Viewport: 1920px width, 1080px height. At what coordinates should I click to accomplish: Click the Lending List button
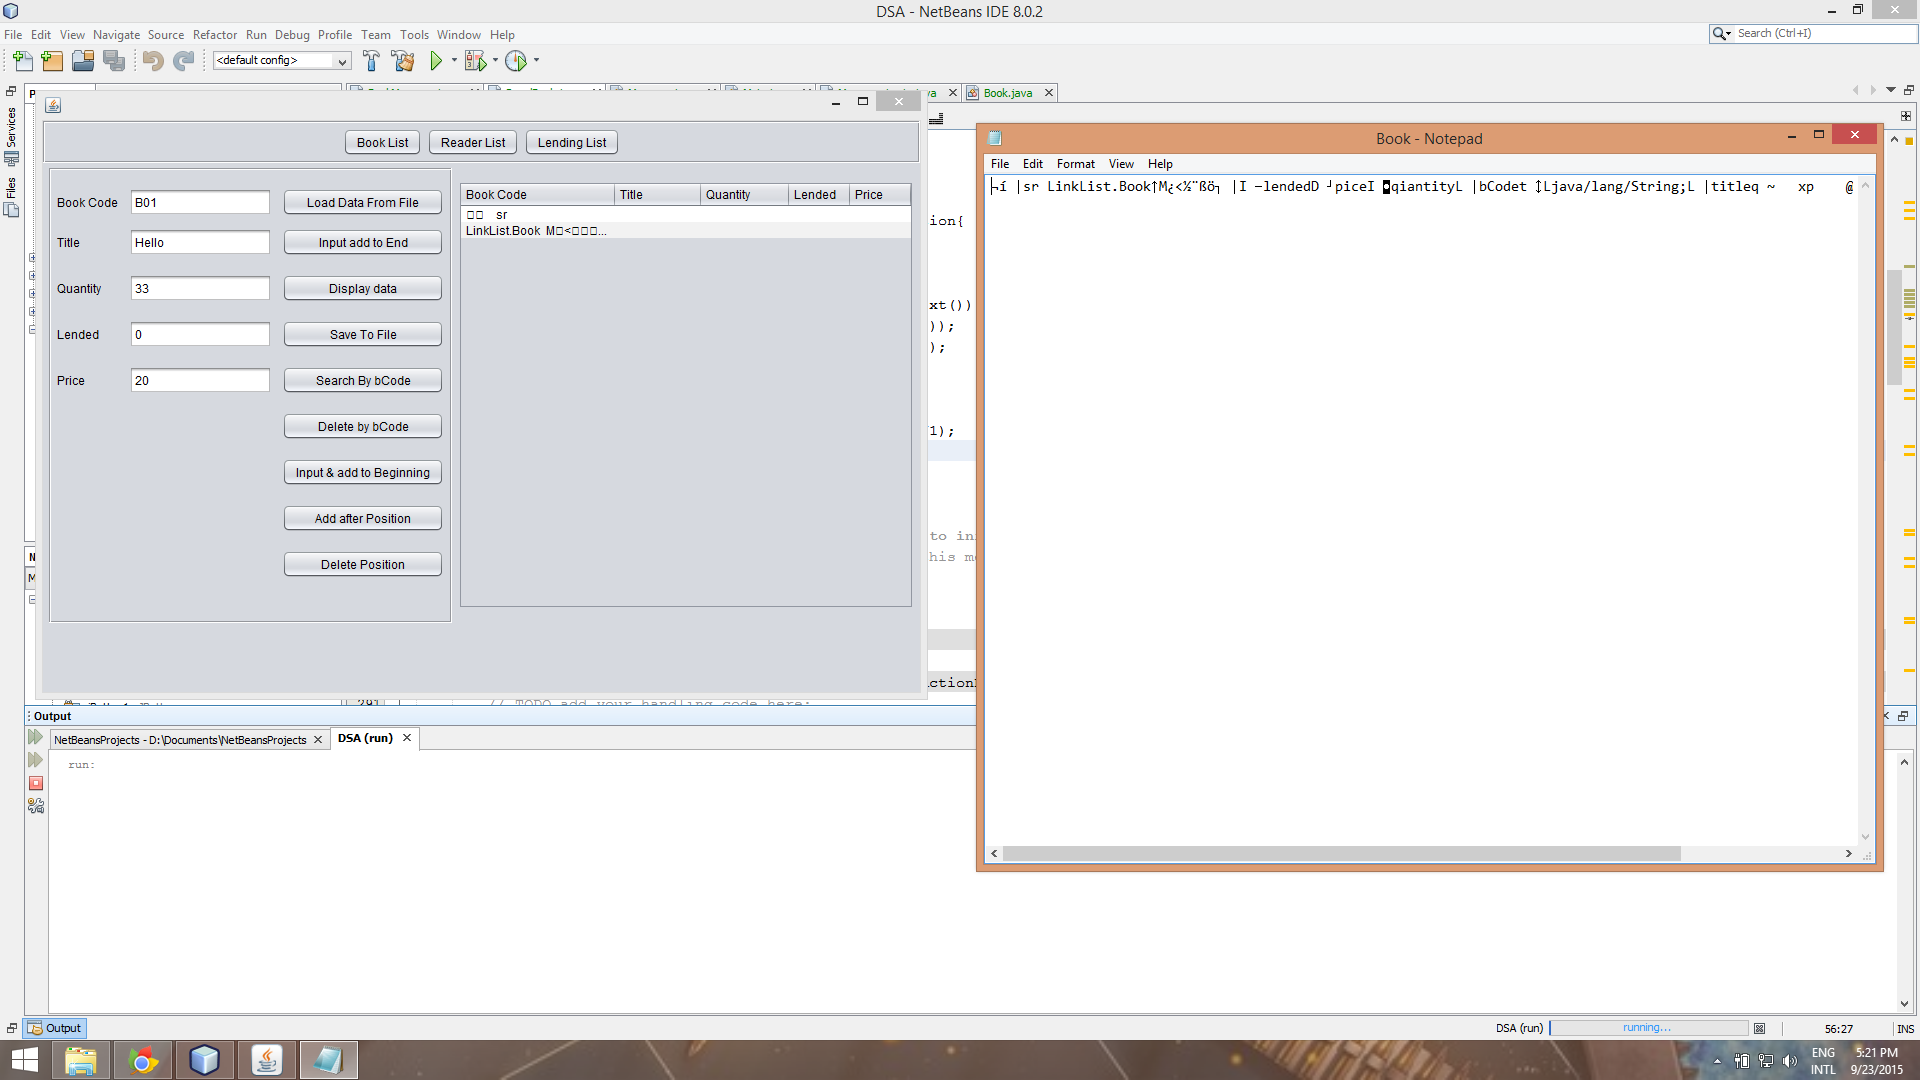pyautogui.click(x=572, y=142)
